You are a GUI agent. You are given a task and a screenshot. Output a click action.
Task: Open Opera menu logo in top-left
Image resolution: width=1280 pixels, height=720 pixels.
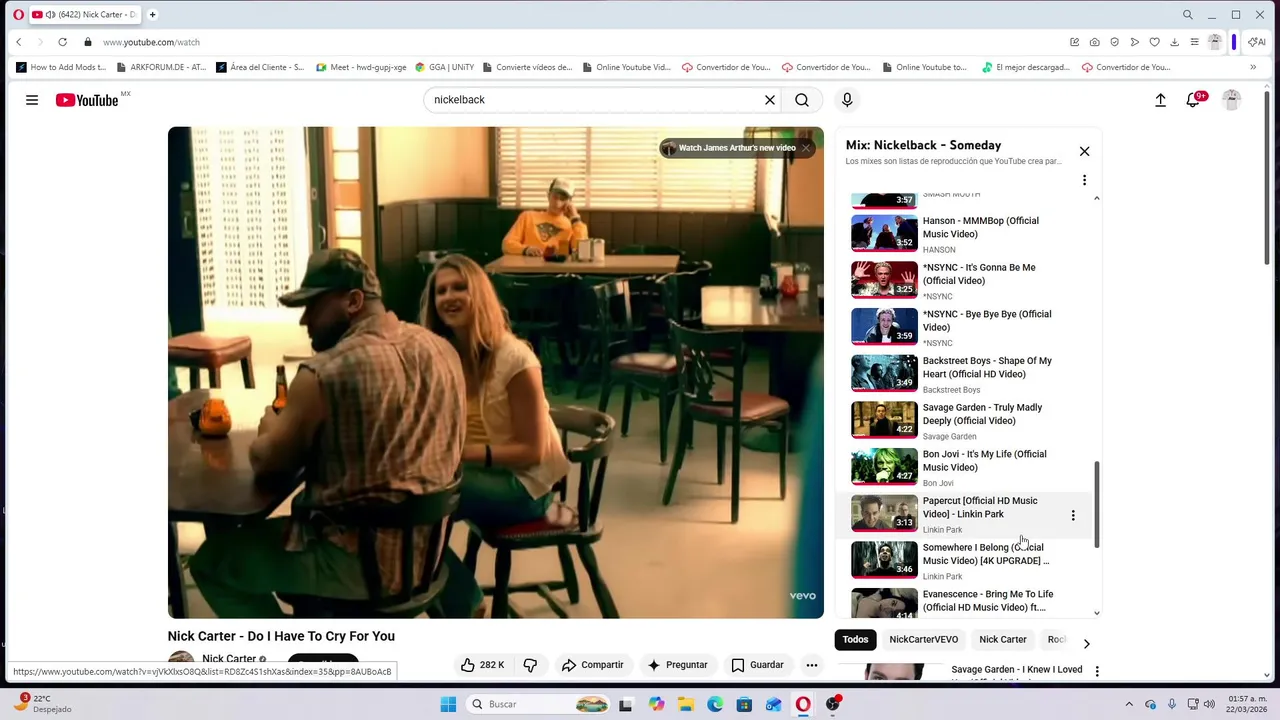coord(18,15)
